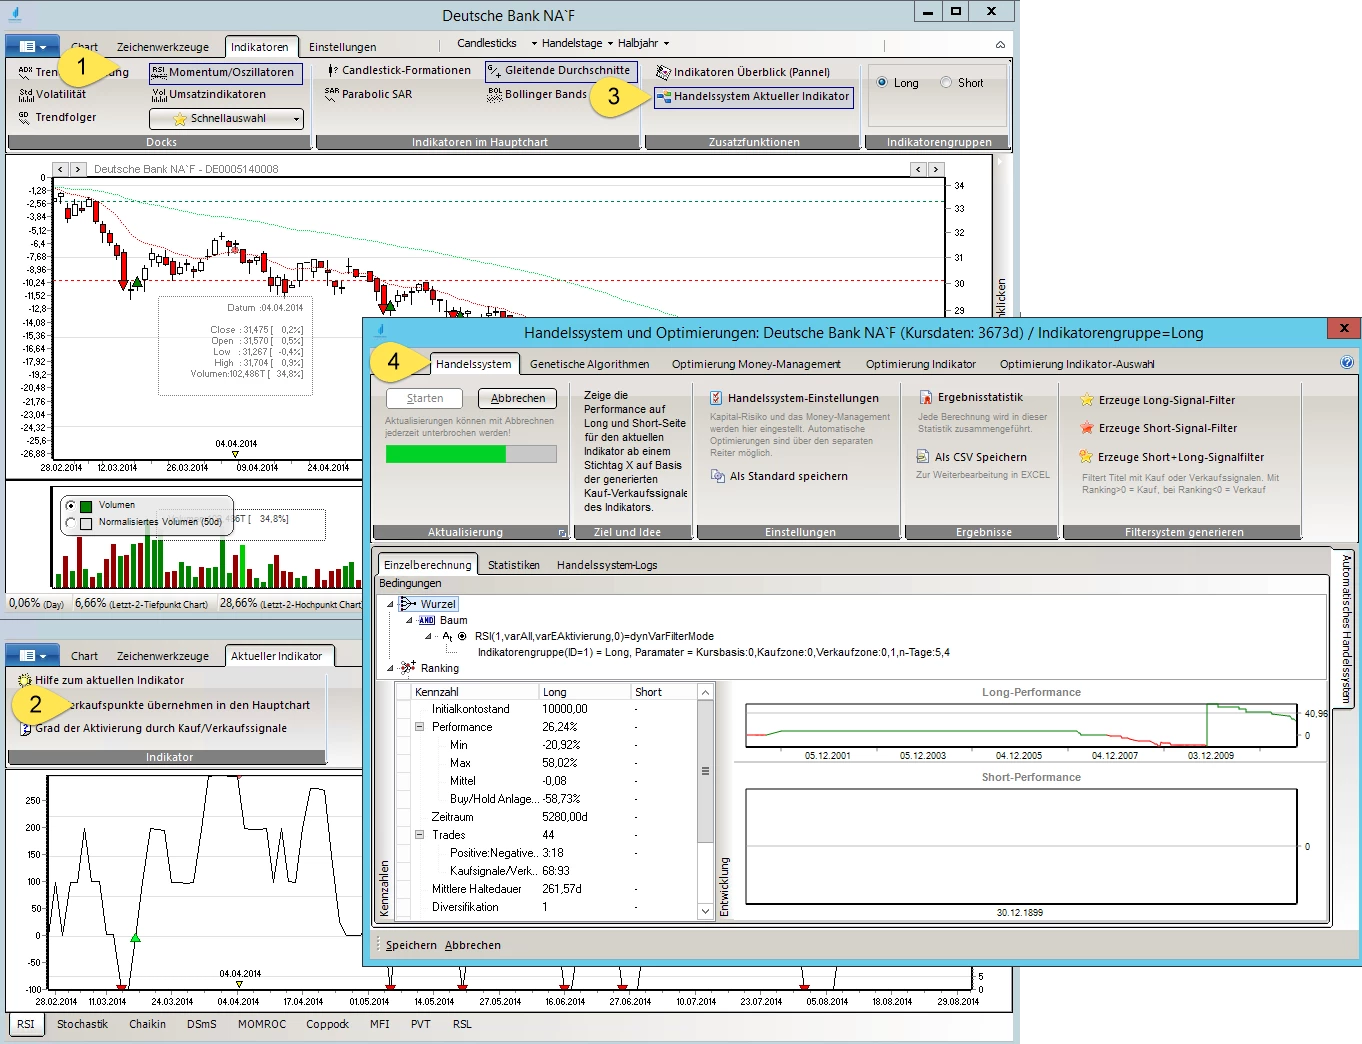Open Grad der Aktivierung durch Kauf/Verkaufssignale
Image resolution: width=1362 pixels, height=1044 pixels.
coord(153,728)
